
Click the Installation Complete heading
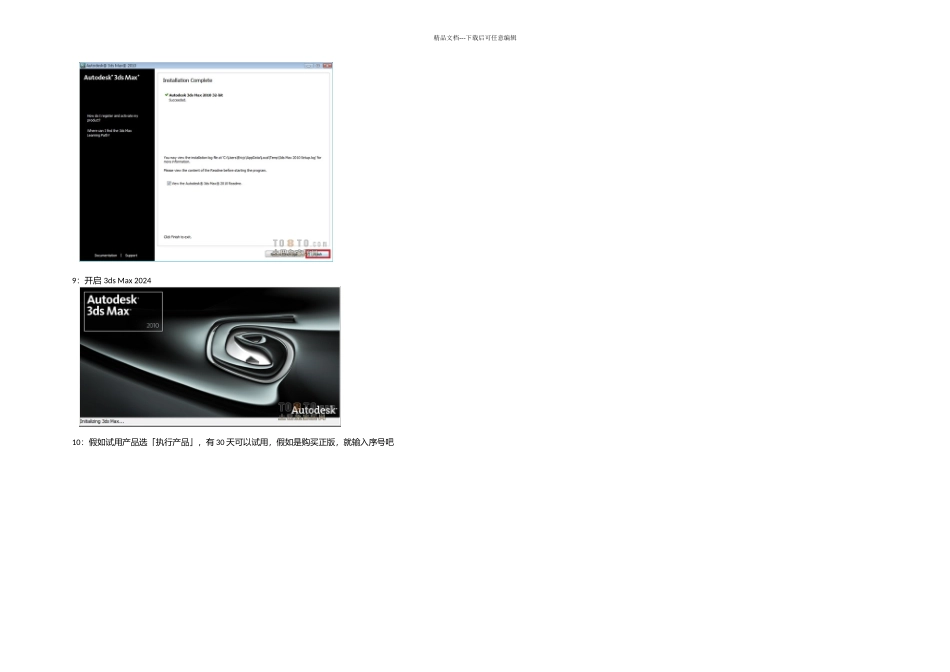[x=188, y=80]
